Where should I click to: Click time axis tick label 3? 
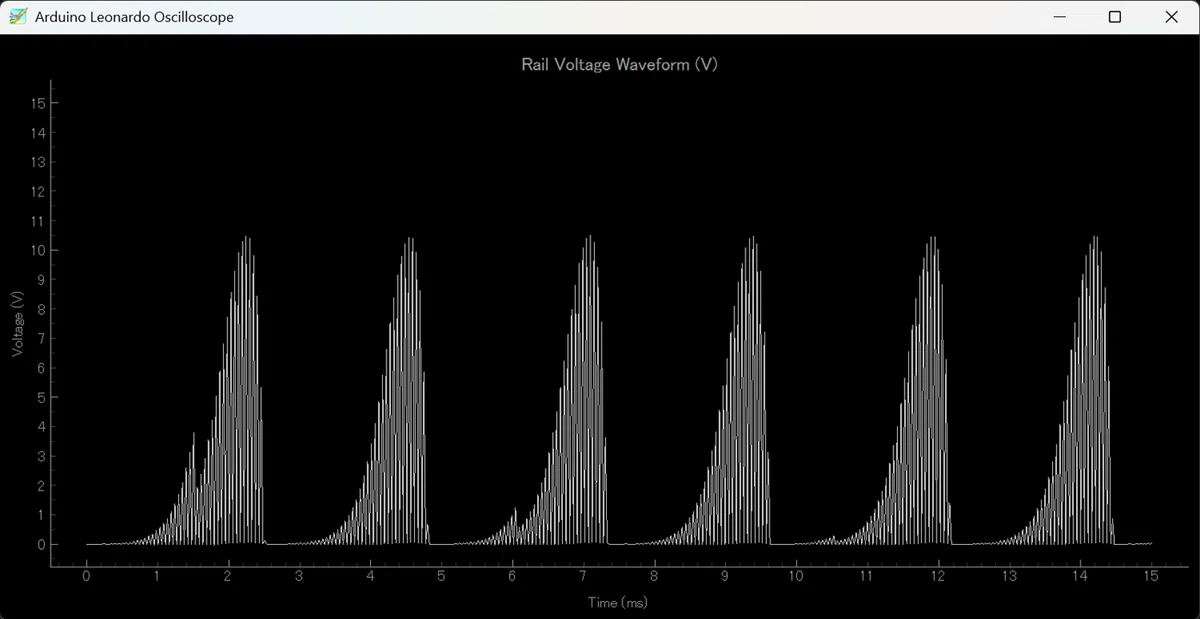coord(299,576)
